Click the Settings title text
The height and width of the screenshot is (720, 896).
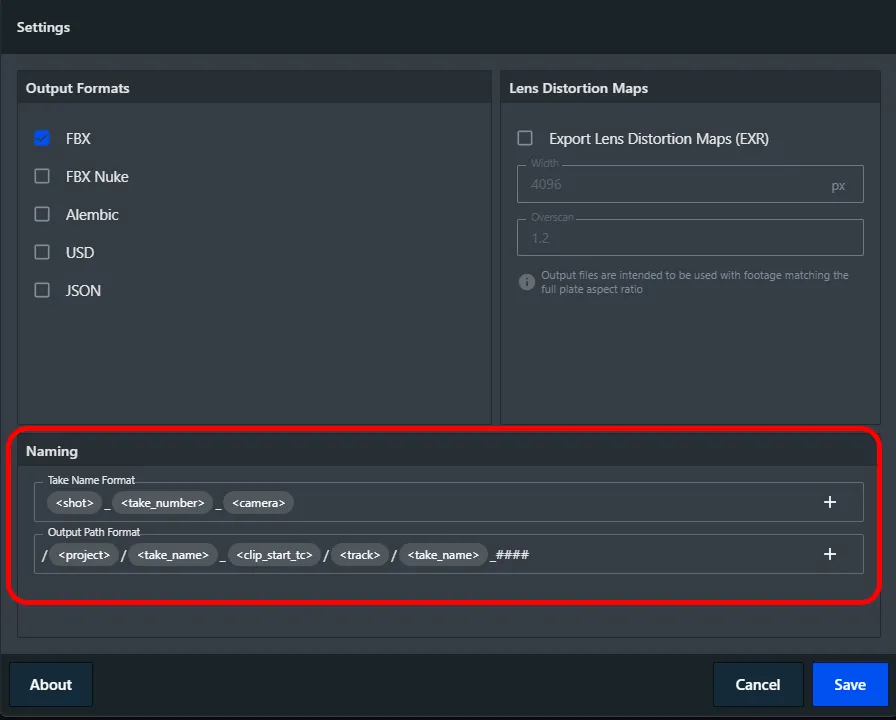pos(43,27)
